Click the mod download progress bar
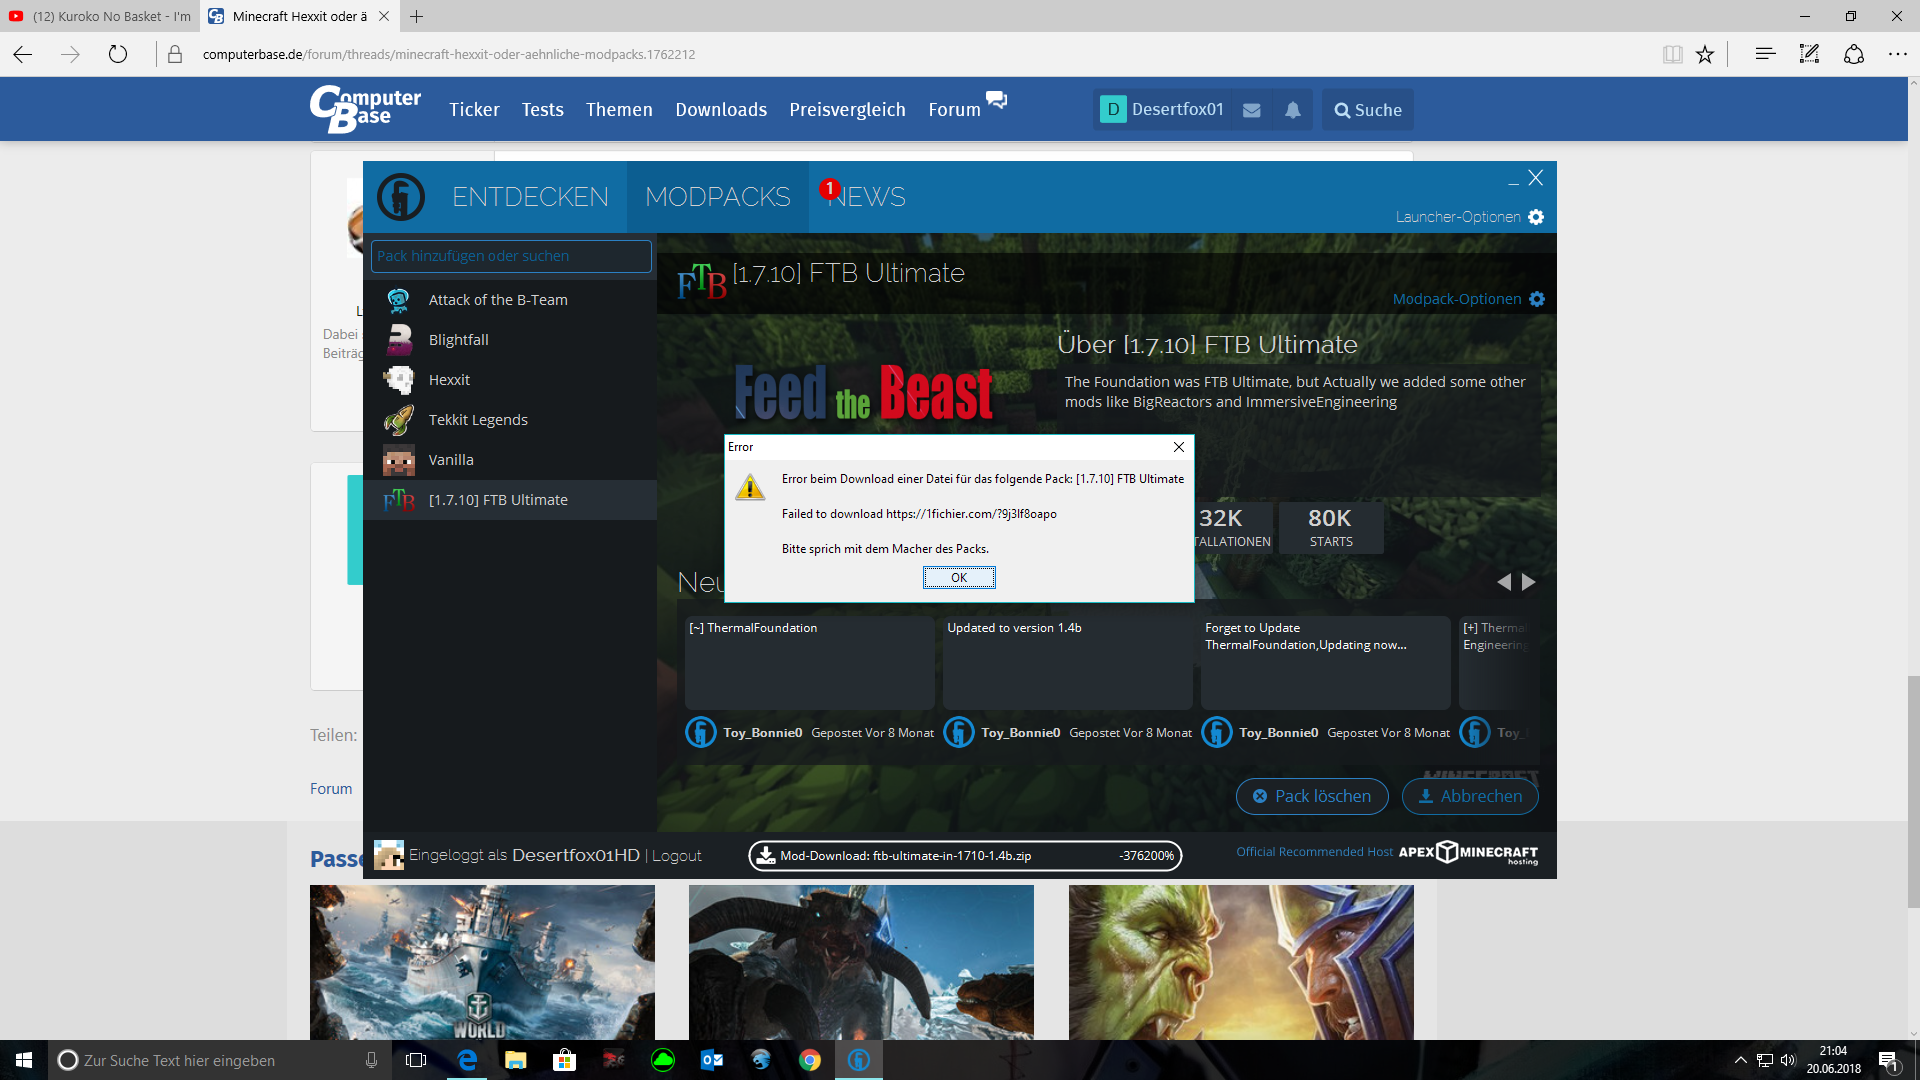The image size is (1920, 1080). (x=965, y=856)
